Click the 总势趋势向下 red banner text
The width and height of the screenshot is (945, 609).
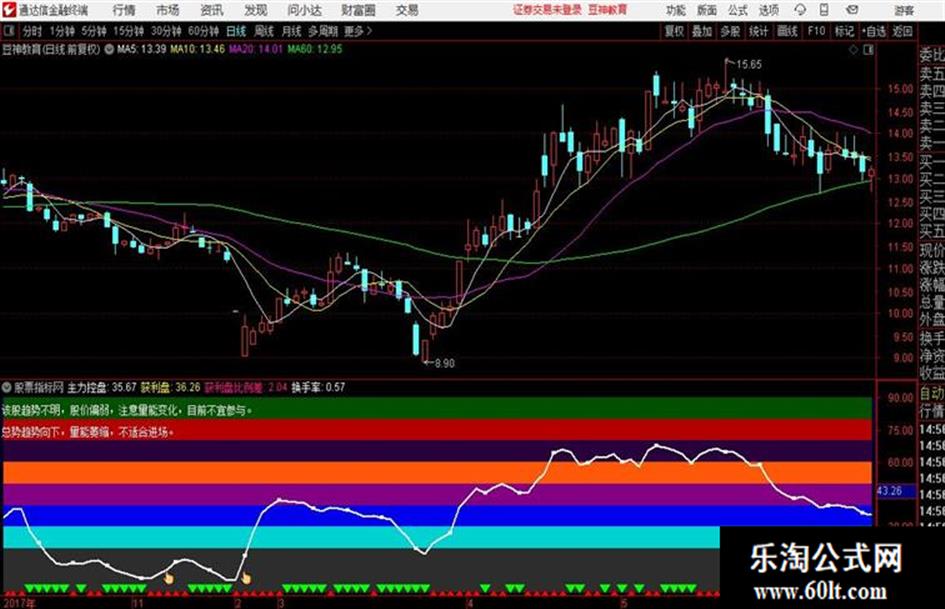(x=88, y=432)
